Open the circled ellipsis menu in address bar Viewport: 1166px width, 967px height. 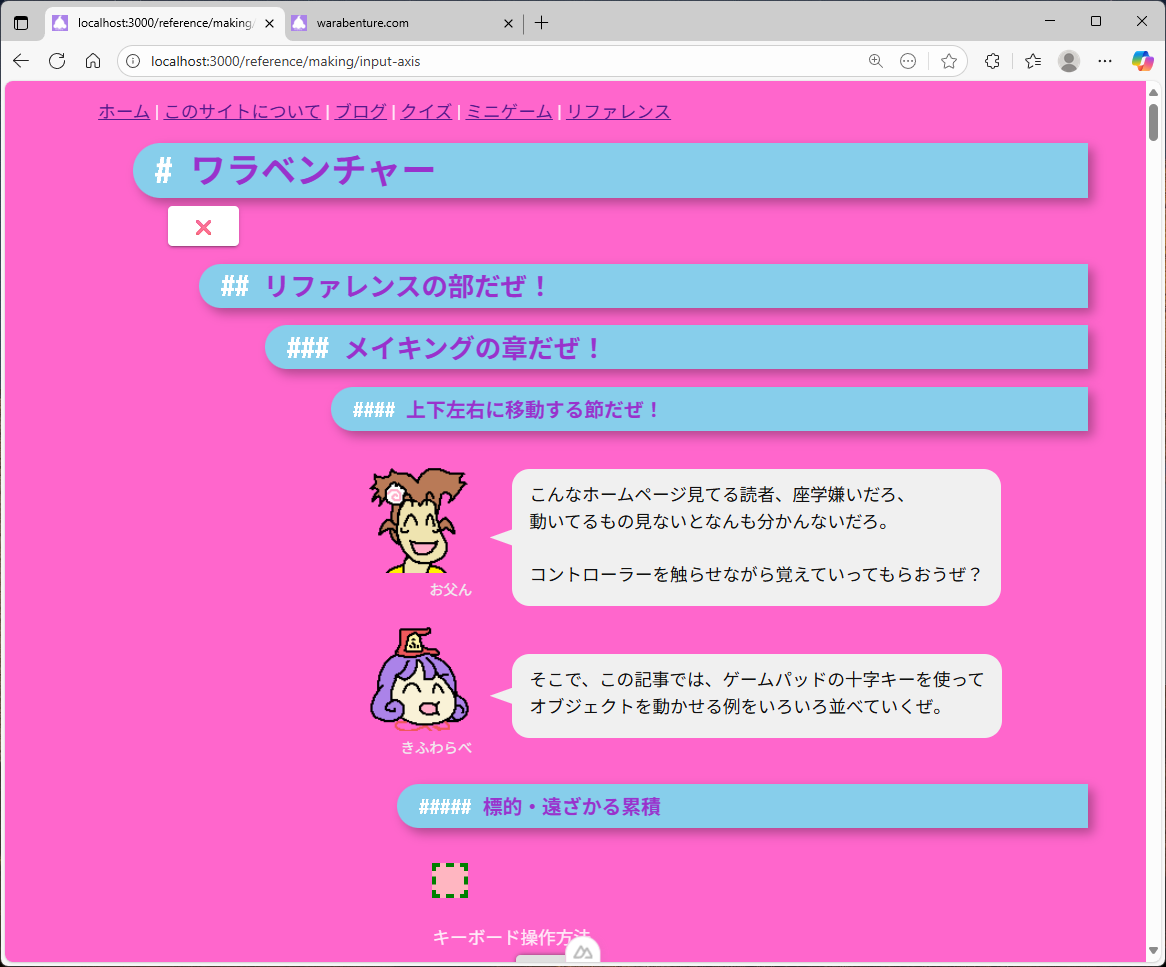(908, 61)
